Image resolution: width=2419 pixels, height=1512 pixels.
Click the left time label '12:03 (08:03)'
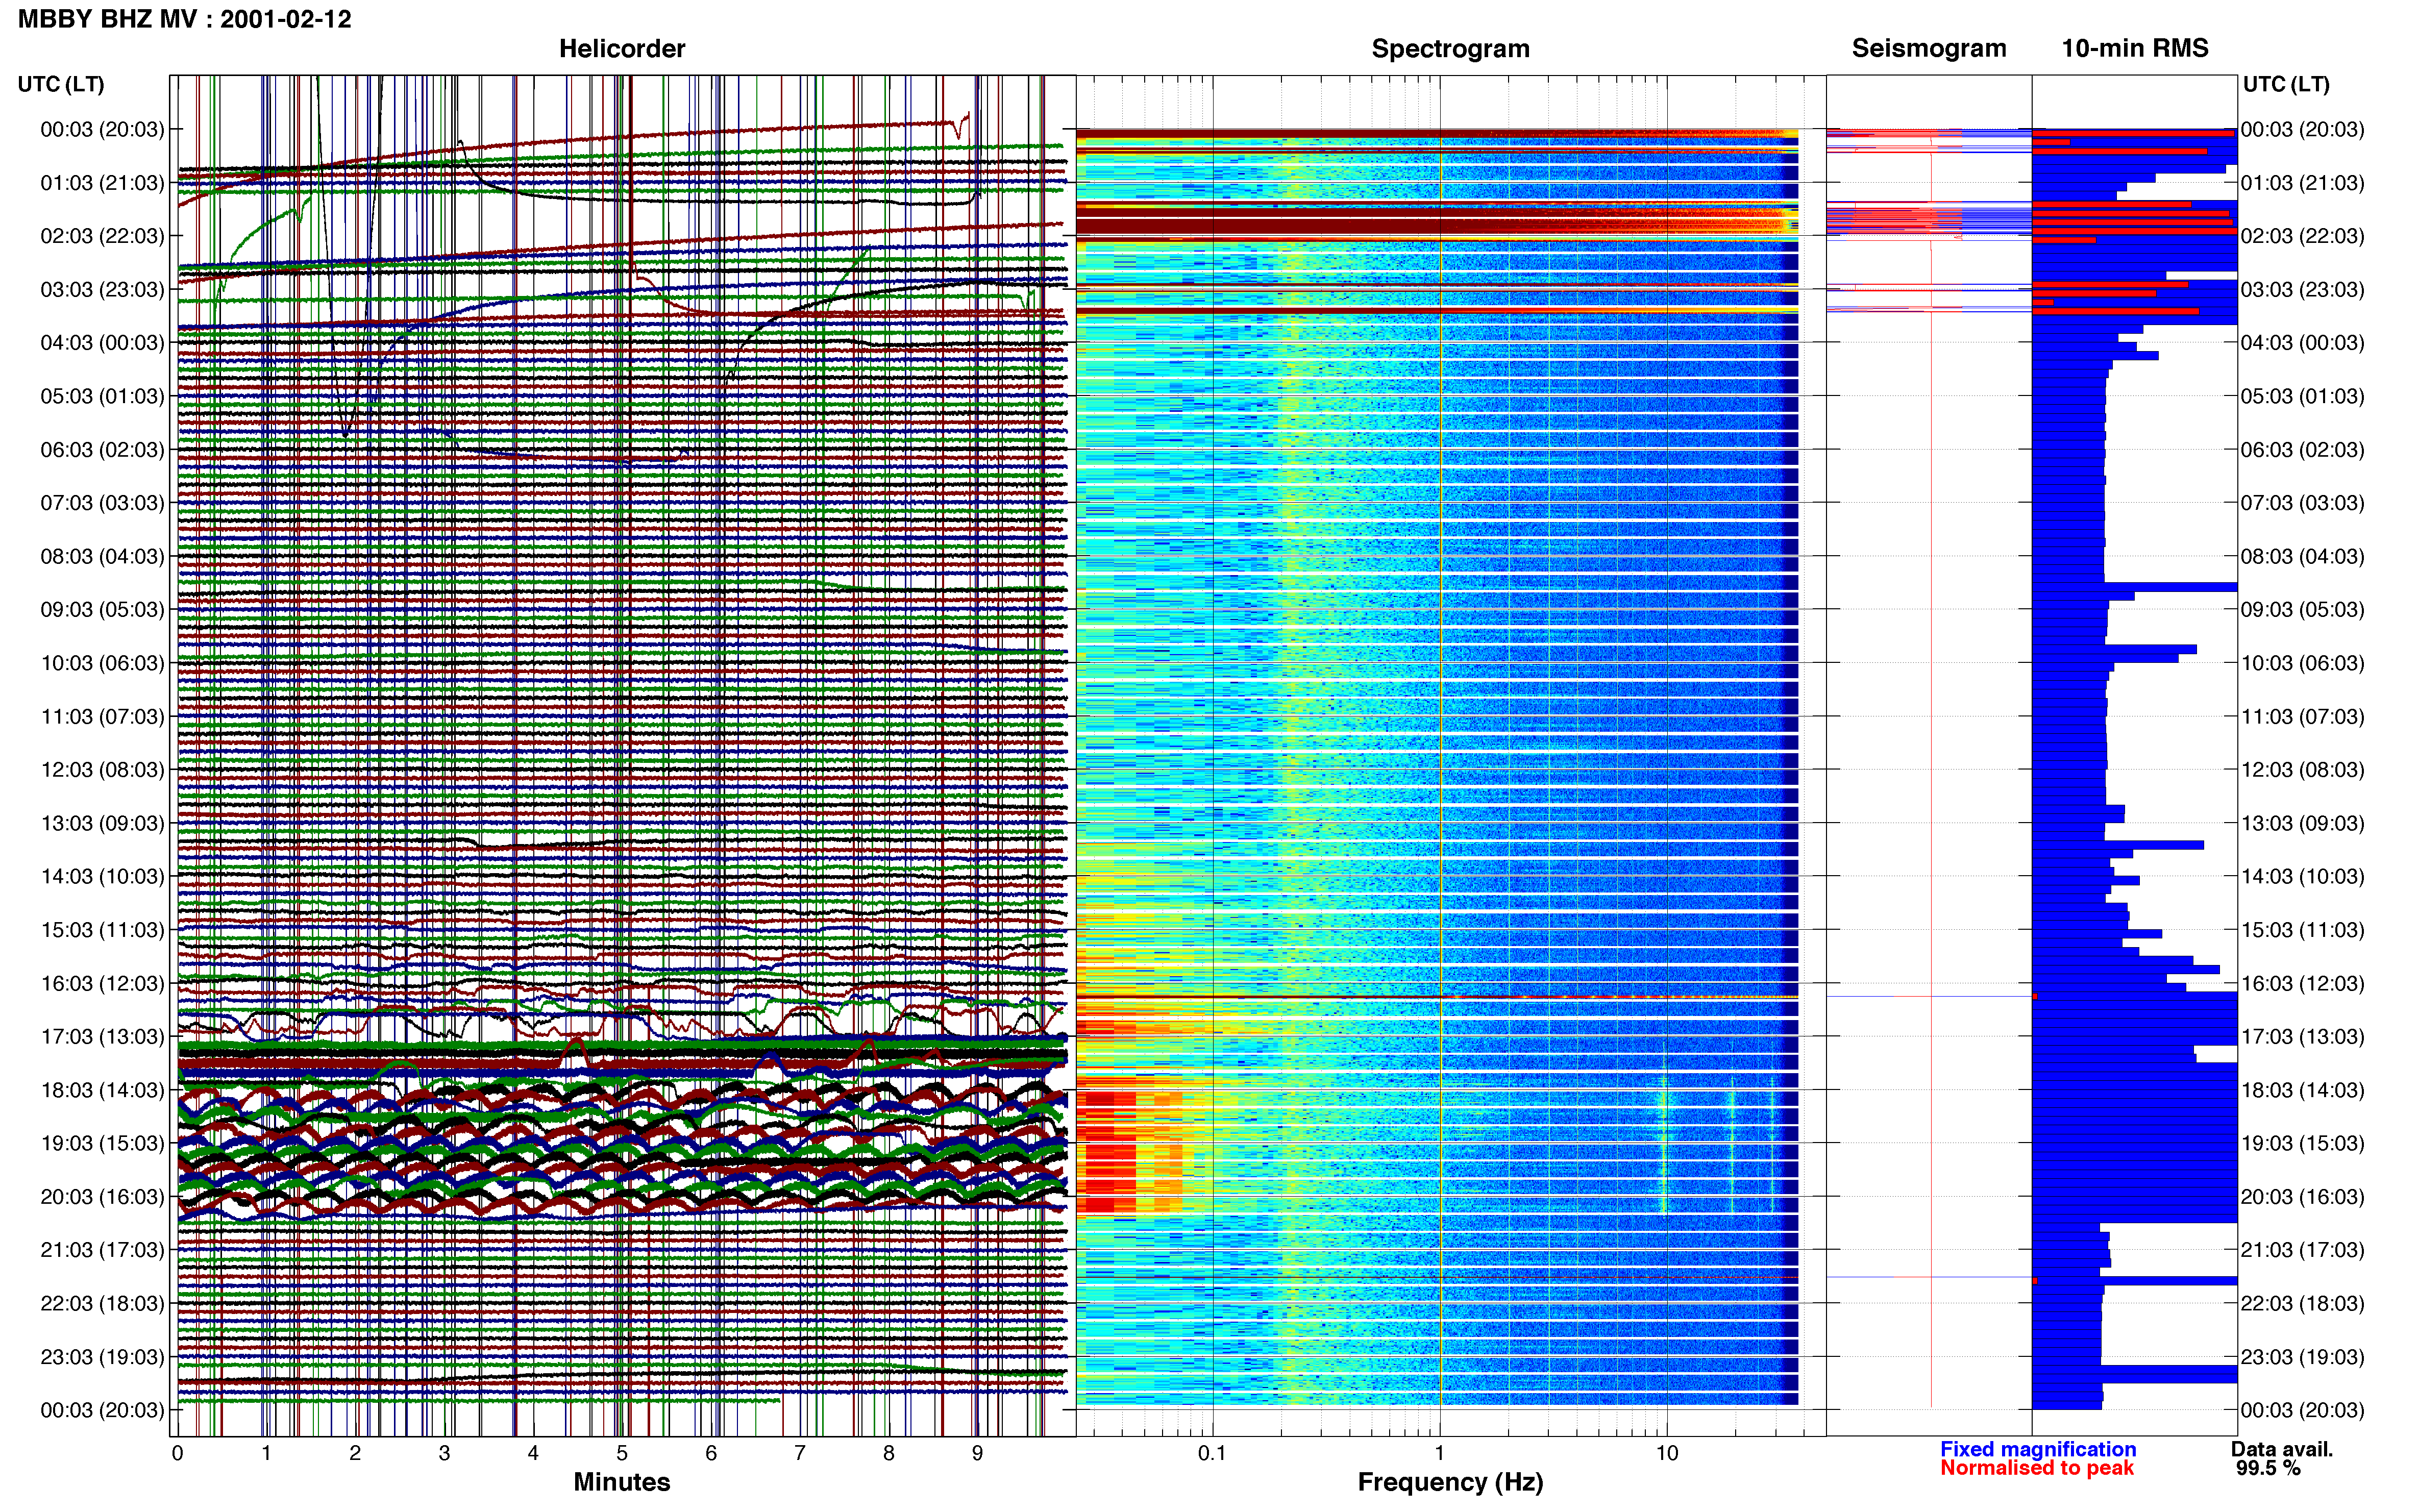[x=102, y=770]
